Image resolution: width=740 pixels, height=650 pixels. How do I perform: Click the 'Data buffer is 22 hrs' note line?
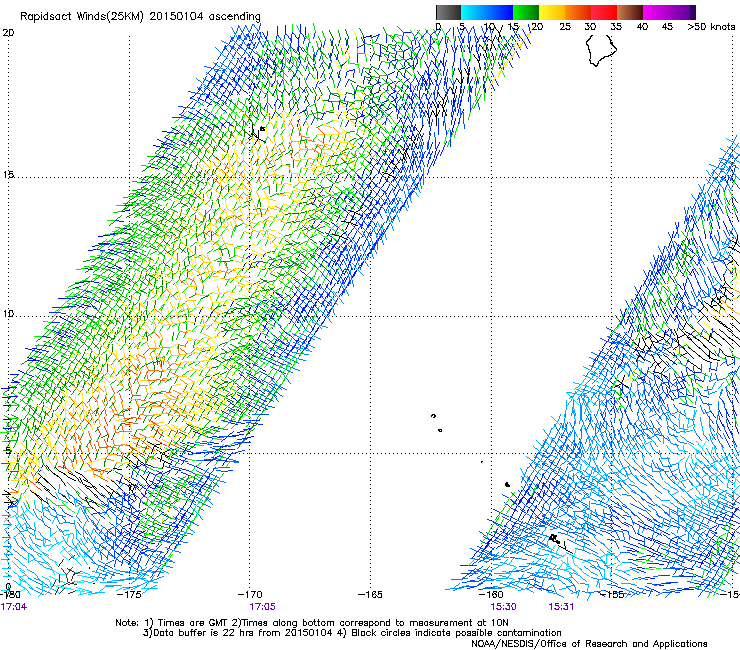click(x=352, y=633)
